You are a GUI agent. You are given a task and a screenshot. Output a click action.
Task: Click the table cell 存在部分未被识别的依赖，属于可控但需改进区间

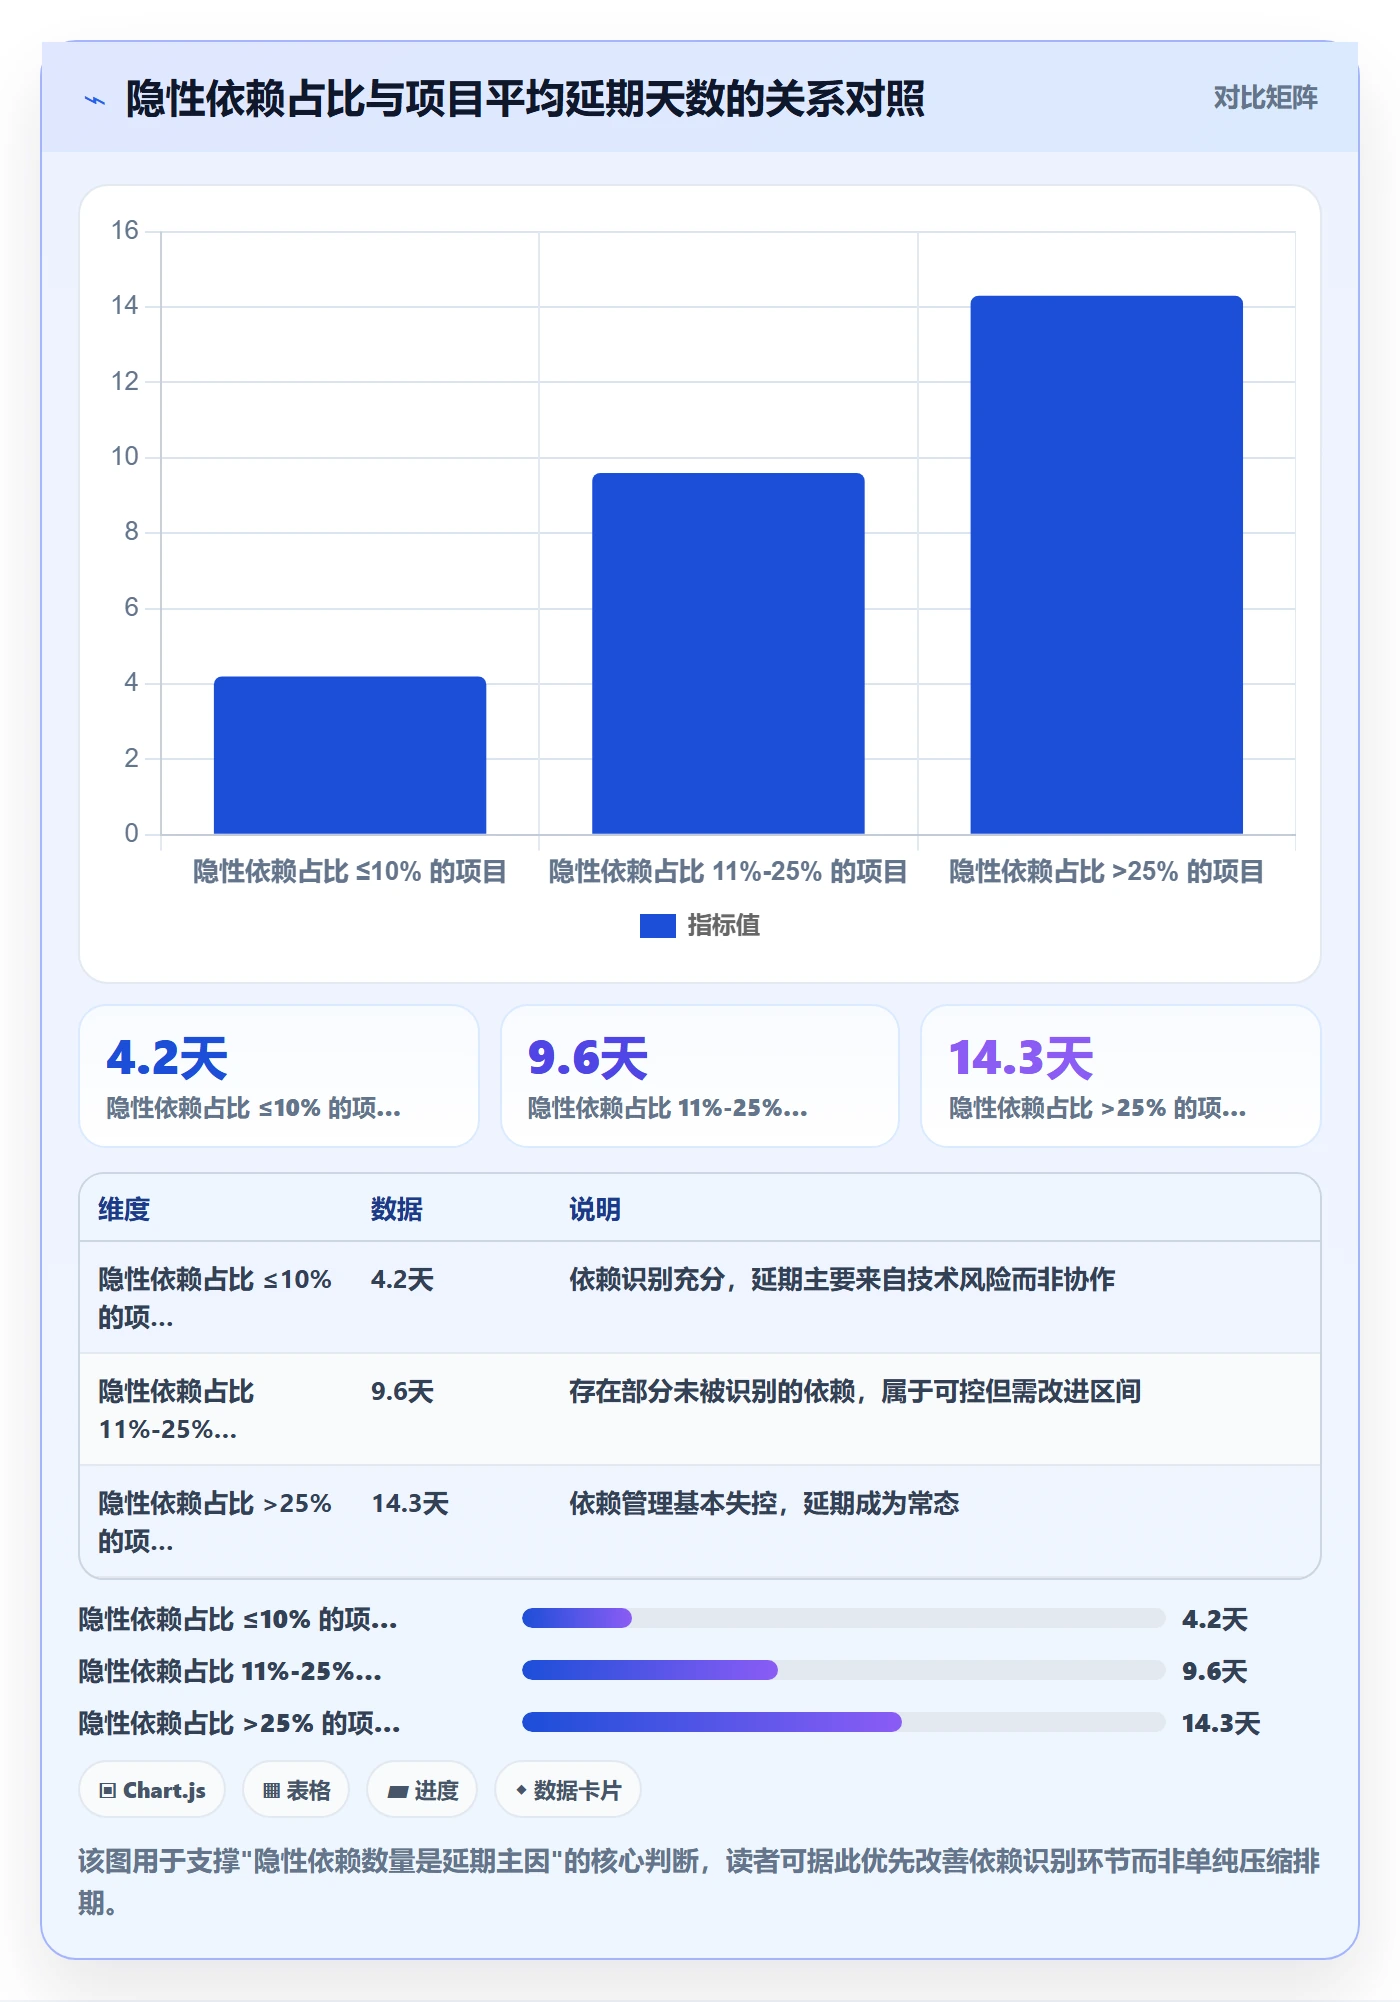855,1391
